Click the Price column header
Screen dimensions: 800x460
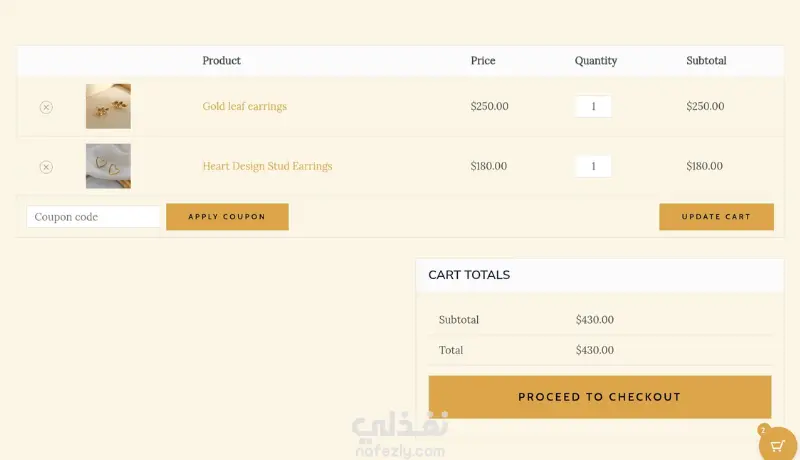tap(483, 61)
